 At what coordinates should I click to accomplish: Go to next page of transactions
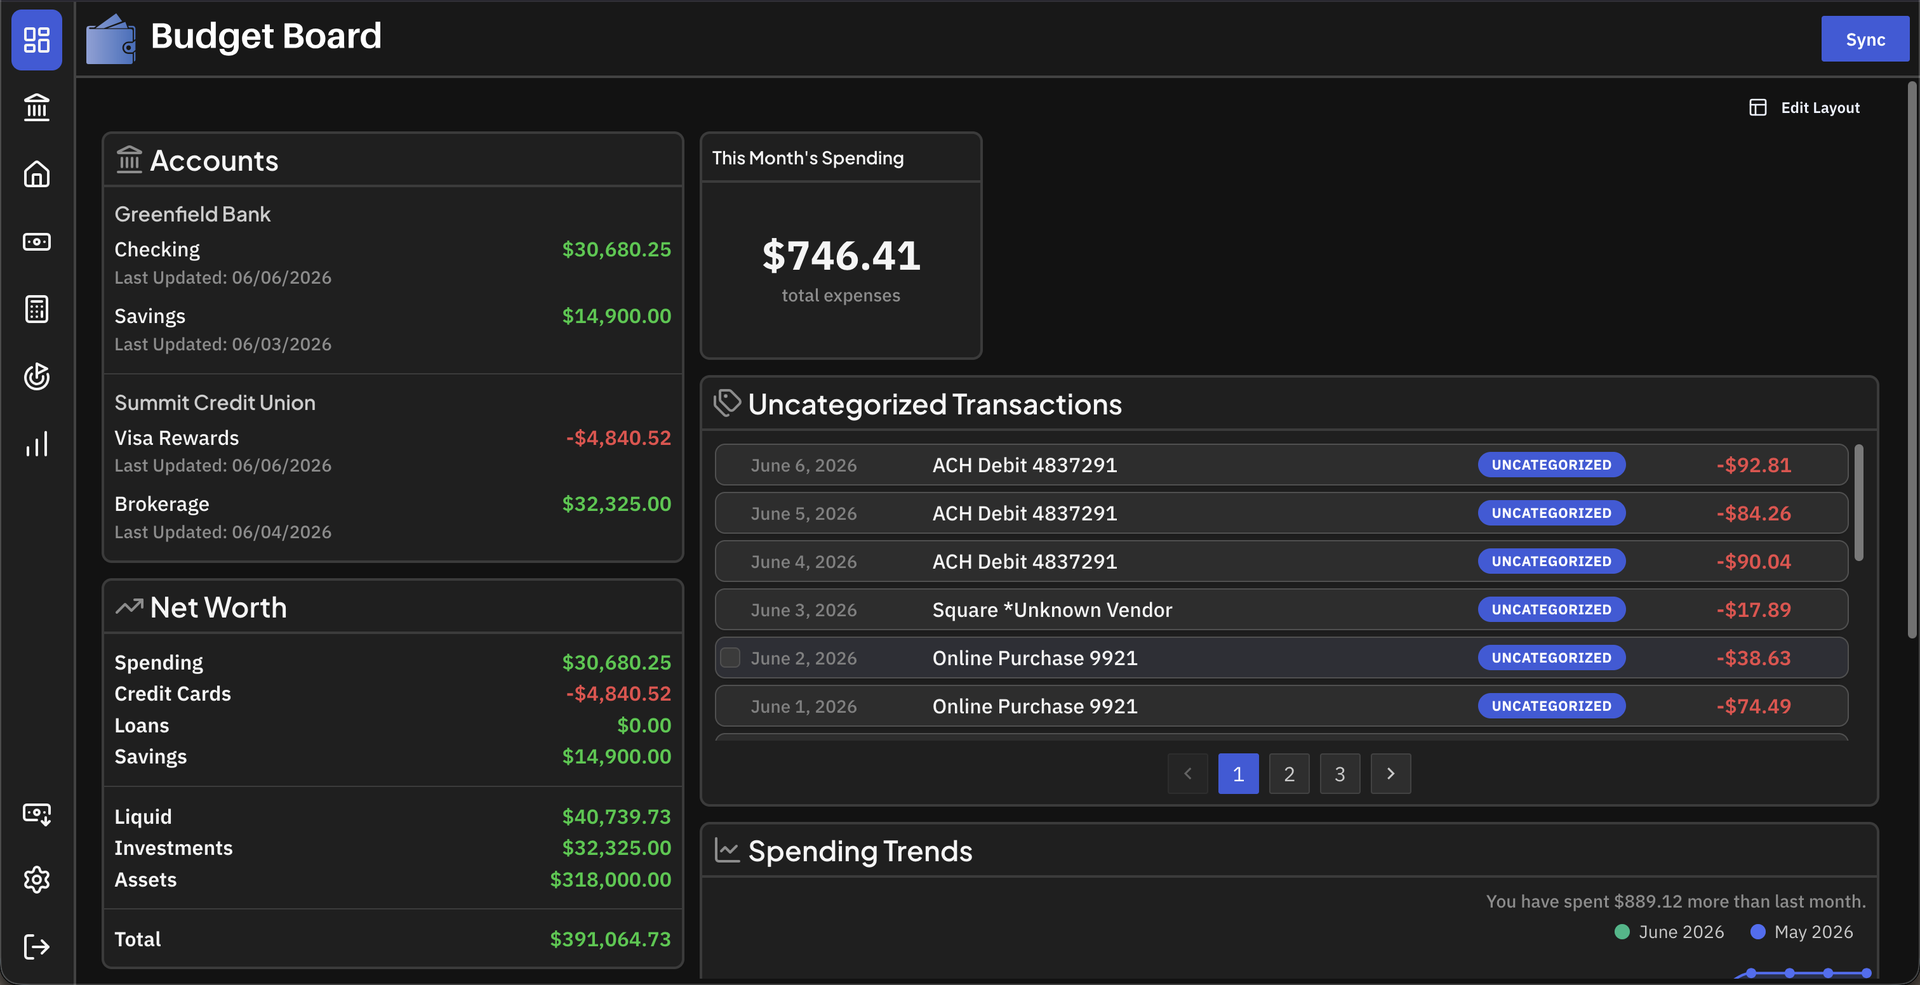point(1391,774)
